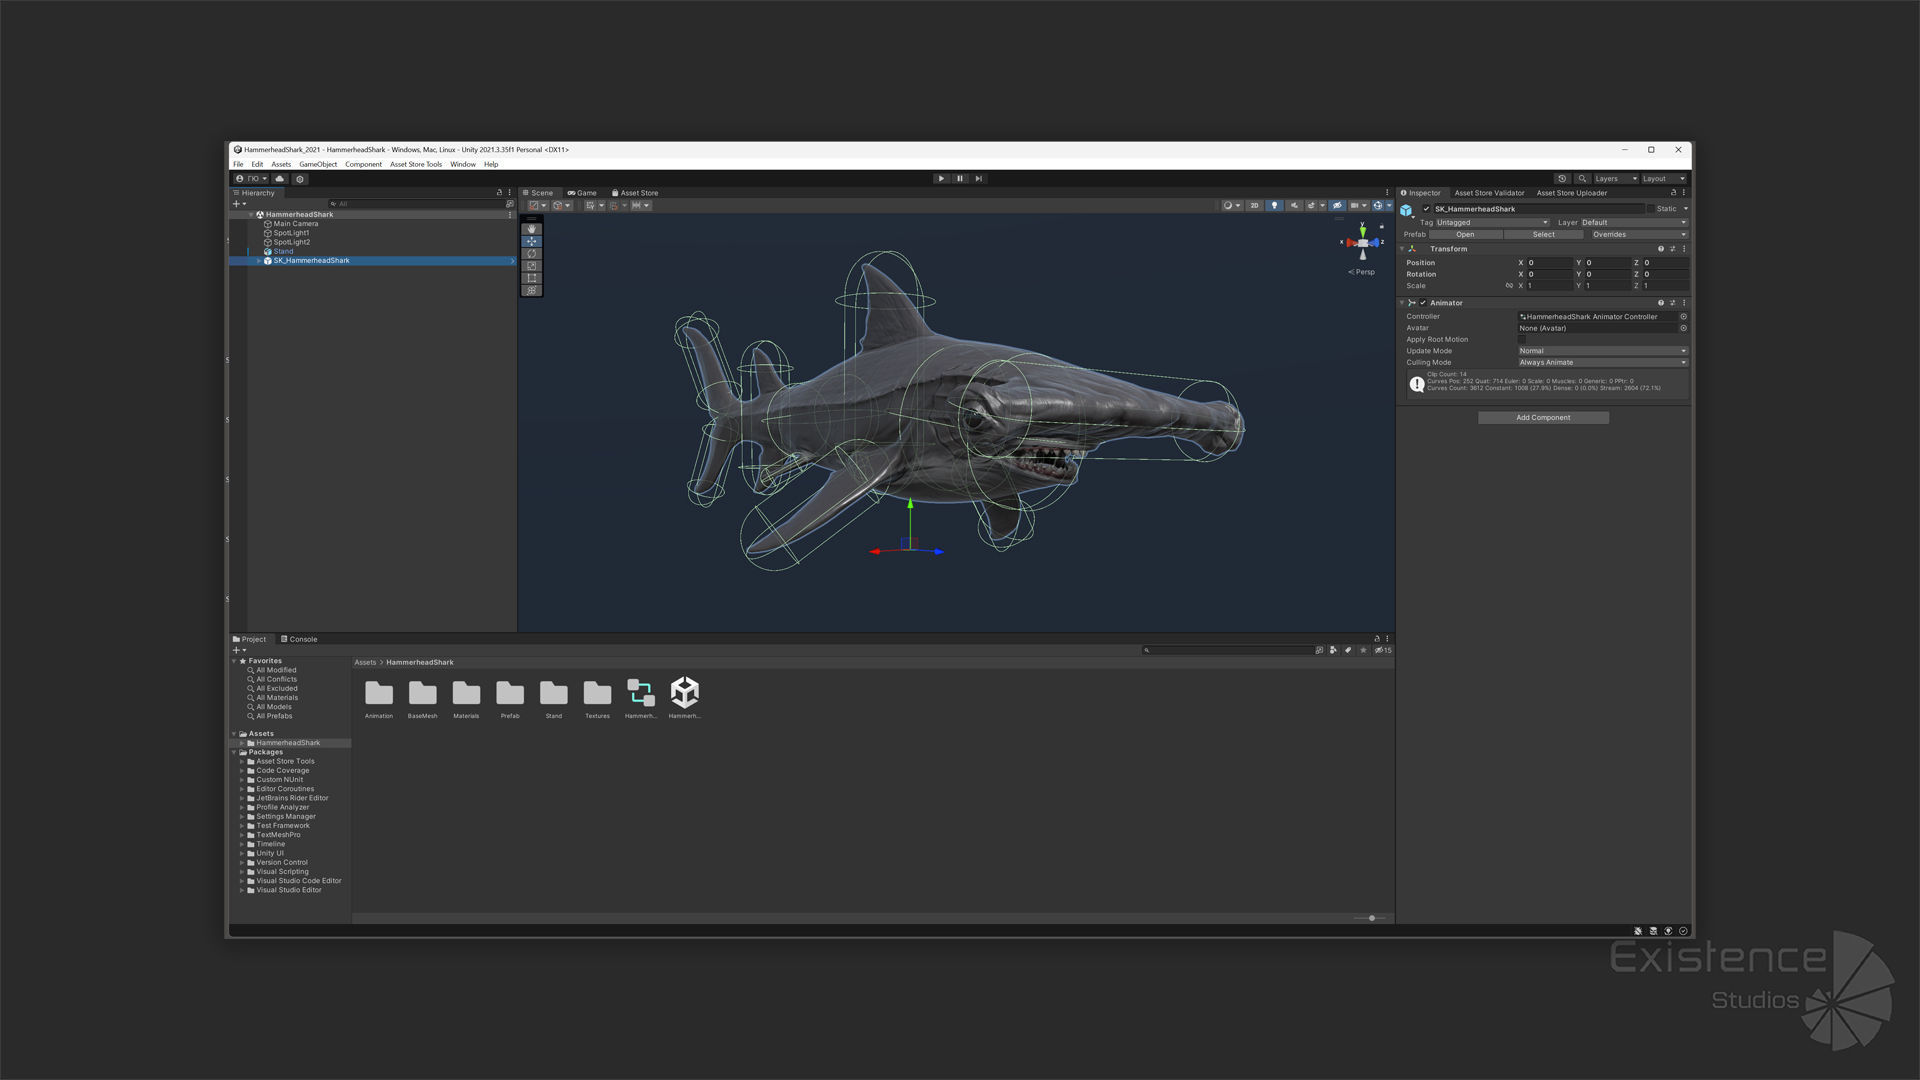
Task: Toggle scene audio
Action: (1294, 206)
